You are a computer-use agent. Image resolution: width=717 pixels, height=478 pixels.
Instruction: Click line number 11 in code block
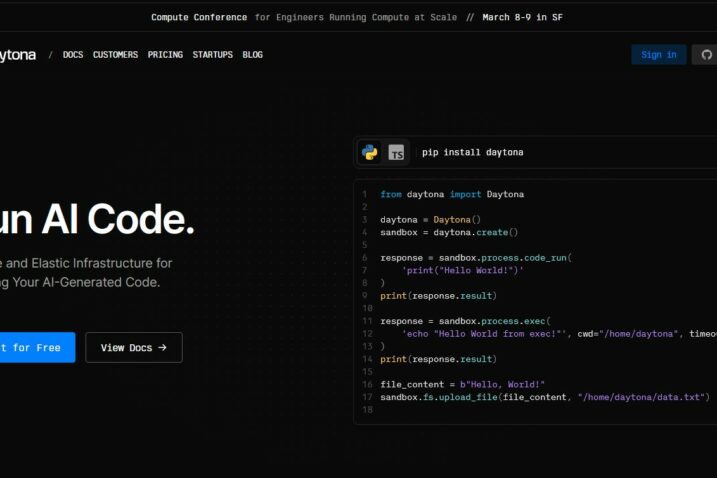point(364,321)
